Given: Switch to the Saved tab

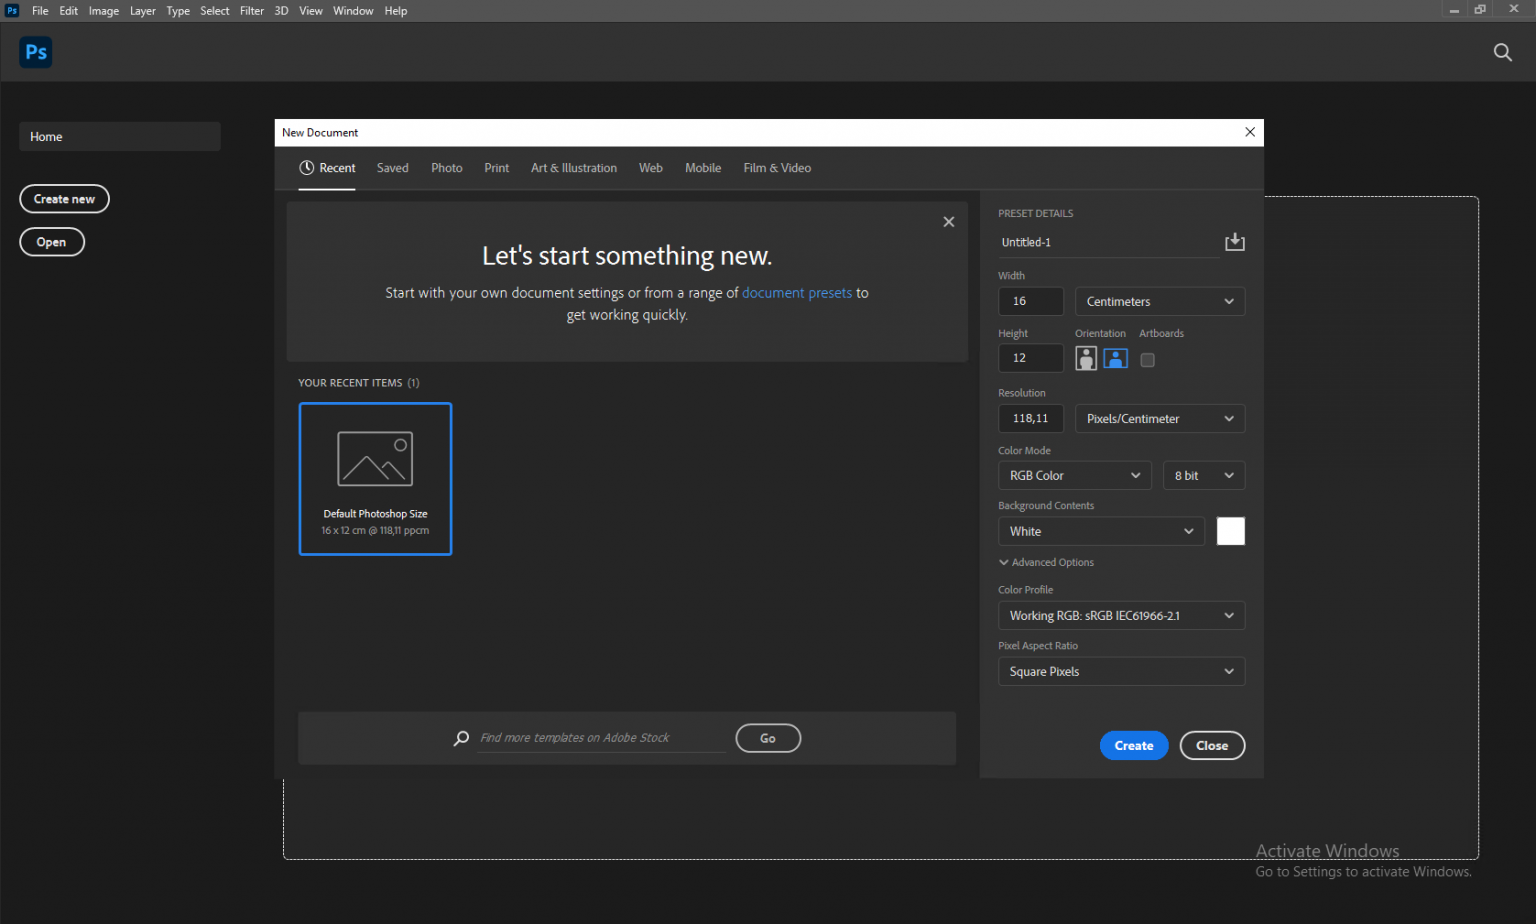Looking at the screenshot, I should coord(392,168).
